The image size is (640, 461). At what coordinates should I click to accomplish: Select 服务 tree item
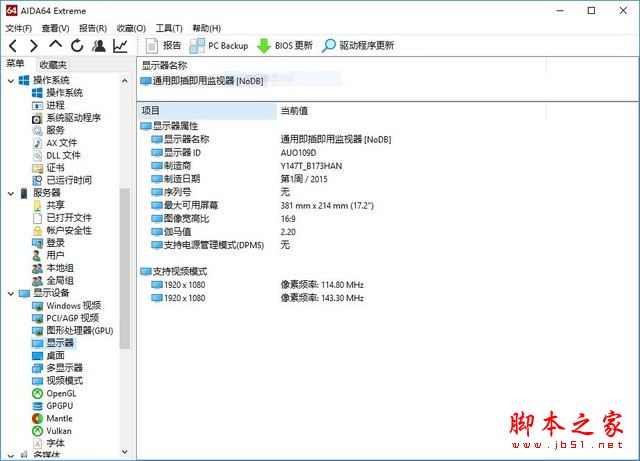[x=48, y=130]
